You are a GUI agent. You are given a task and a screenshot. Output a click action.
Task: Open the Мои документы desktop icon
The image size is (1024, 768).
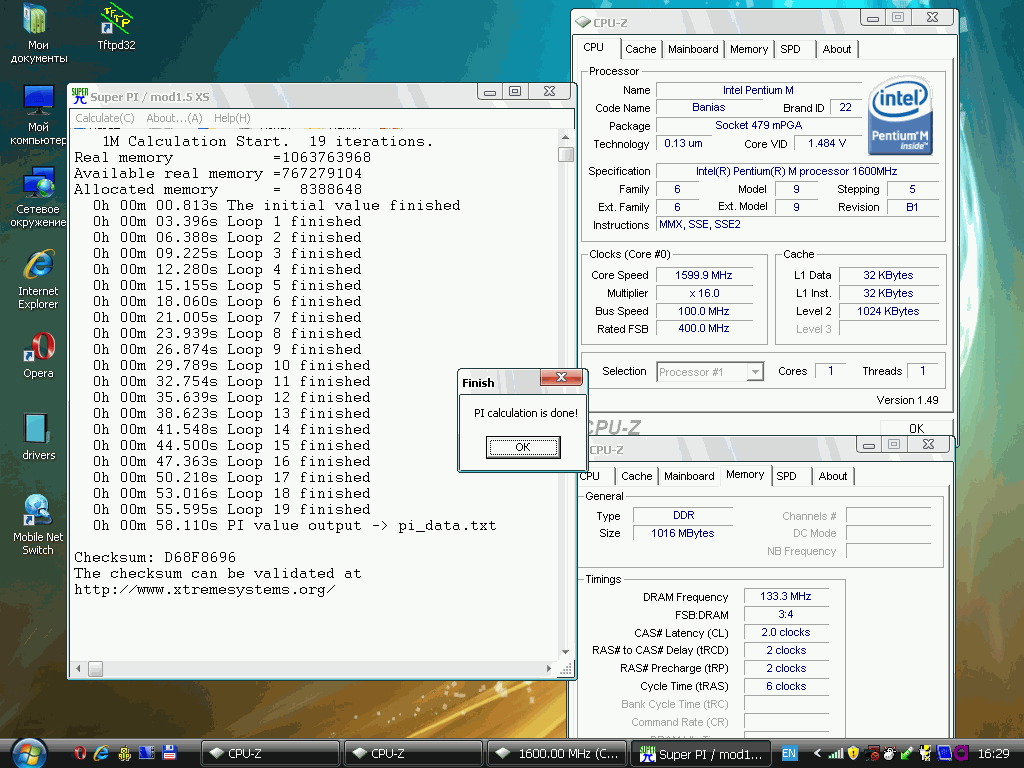pos(37,34)
